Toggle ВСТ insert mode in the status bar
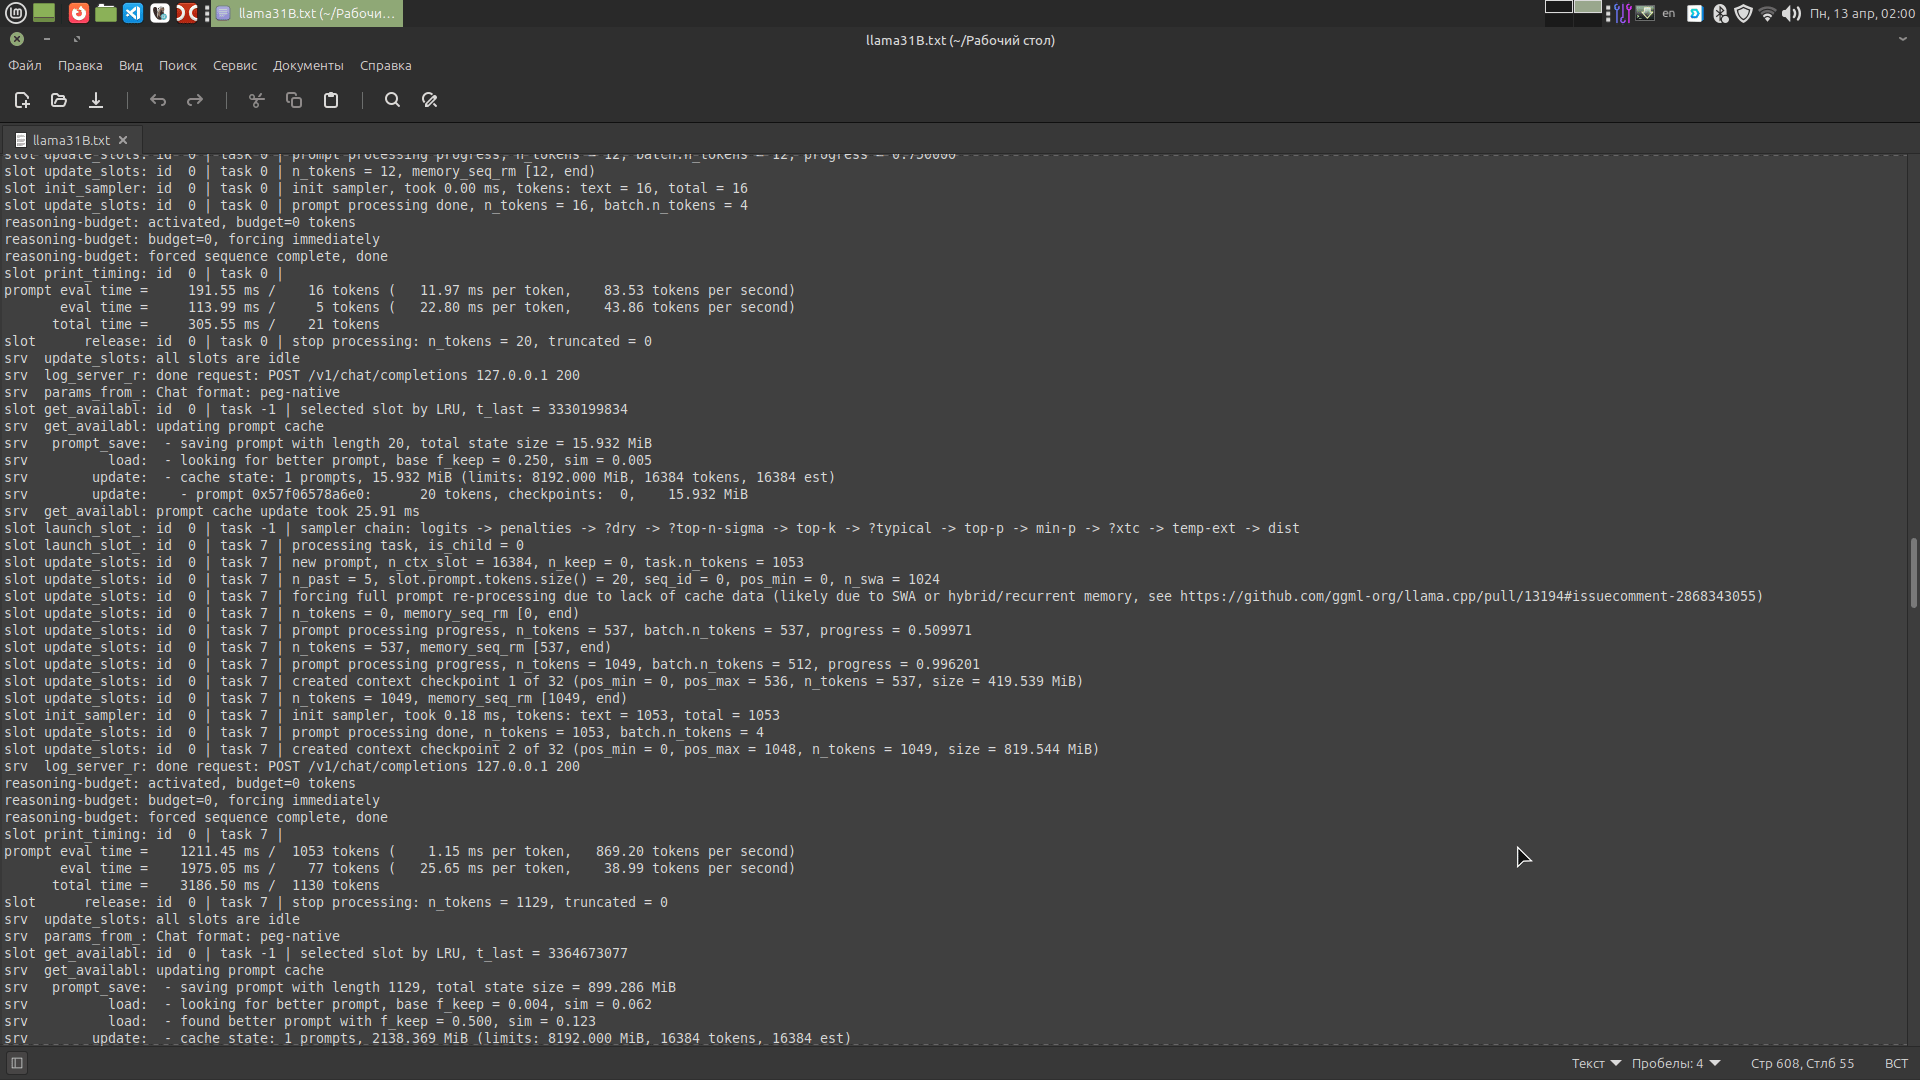1920x1080 pixels. (x=1898, y=1063)
